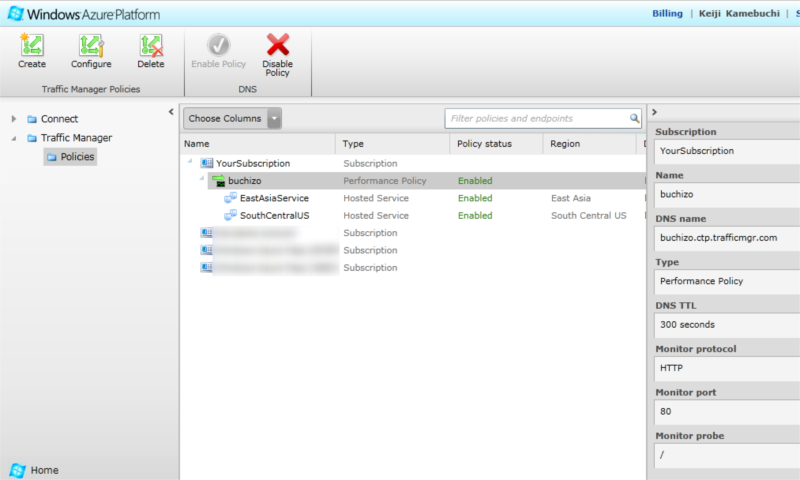This screenshot has width=800, height=480.
Task: Collapse the properties pane chevron
Action: tap(654, 112)
